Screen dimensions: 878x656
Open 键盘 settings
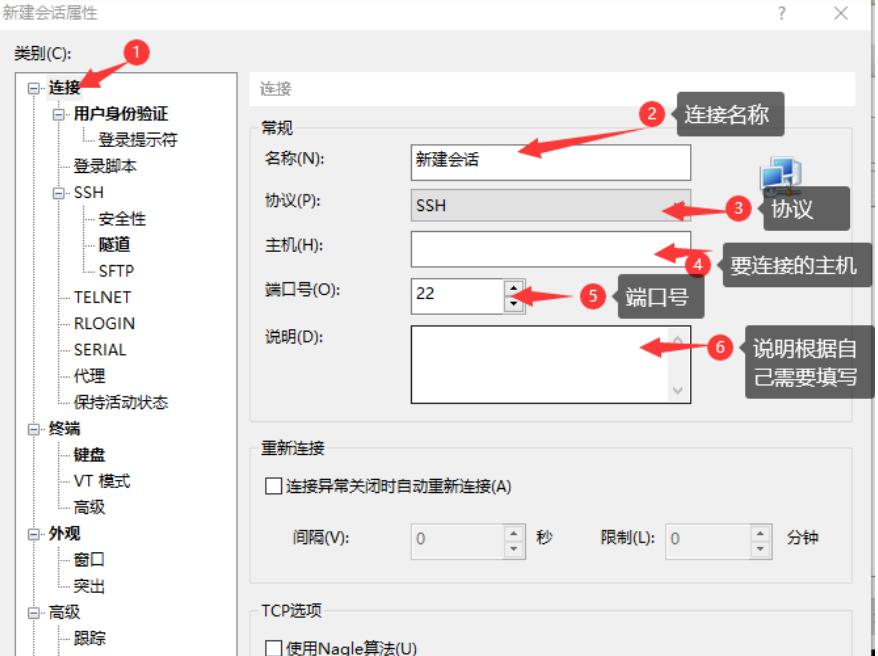89,454
